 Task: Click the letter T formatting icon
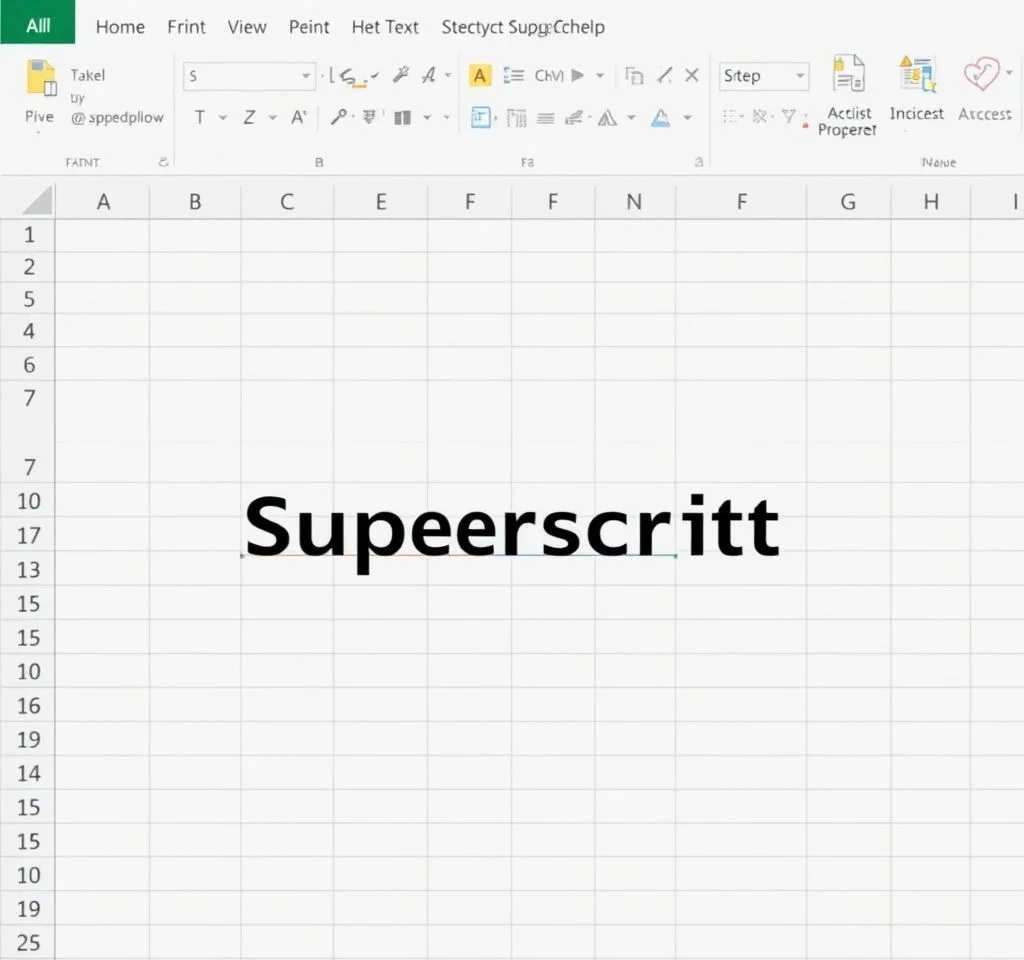(199, 118)
